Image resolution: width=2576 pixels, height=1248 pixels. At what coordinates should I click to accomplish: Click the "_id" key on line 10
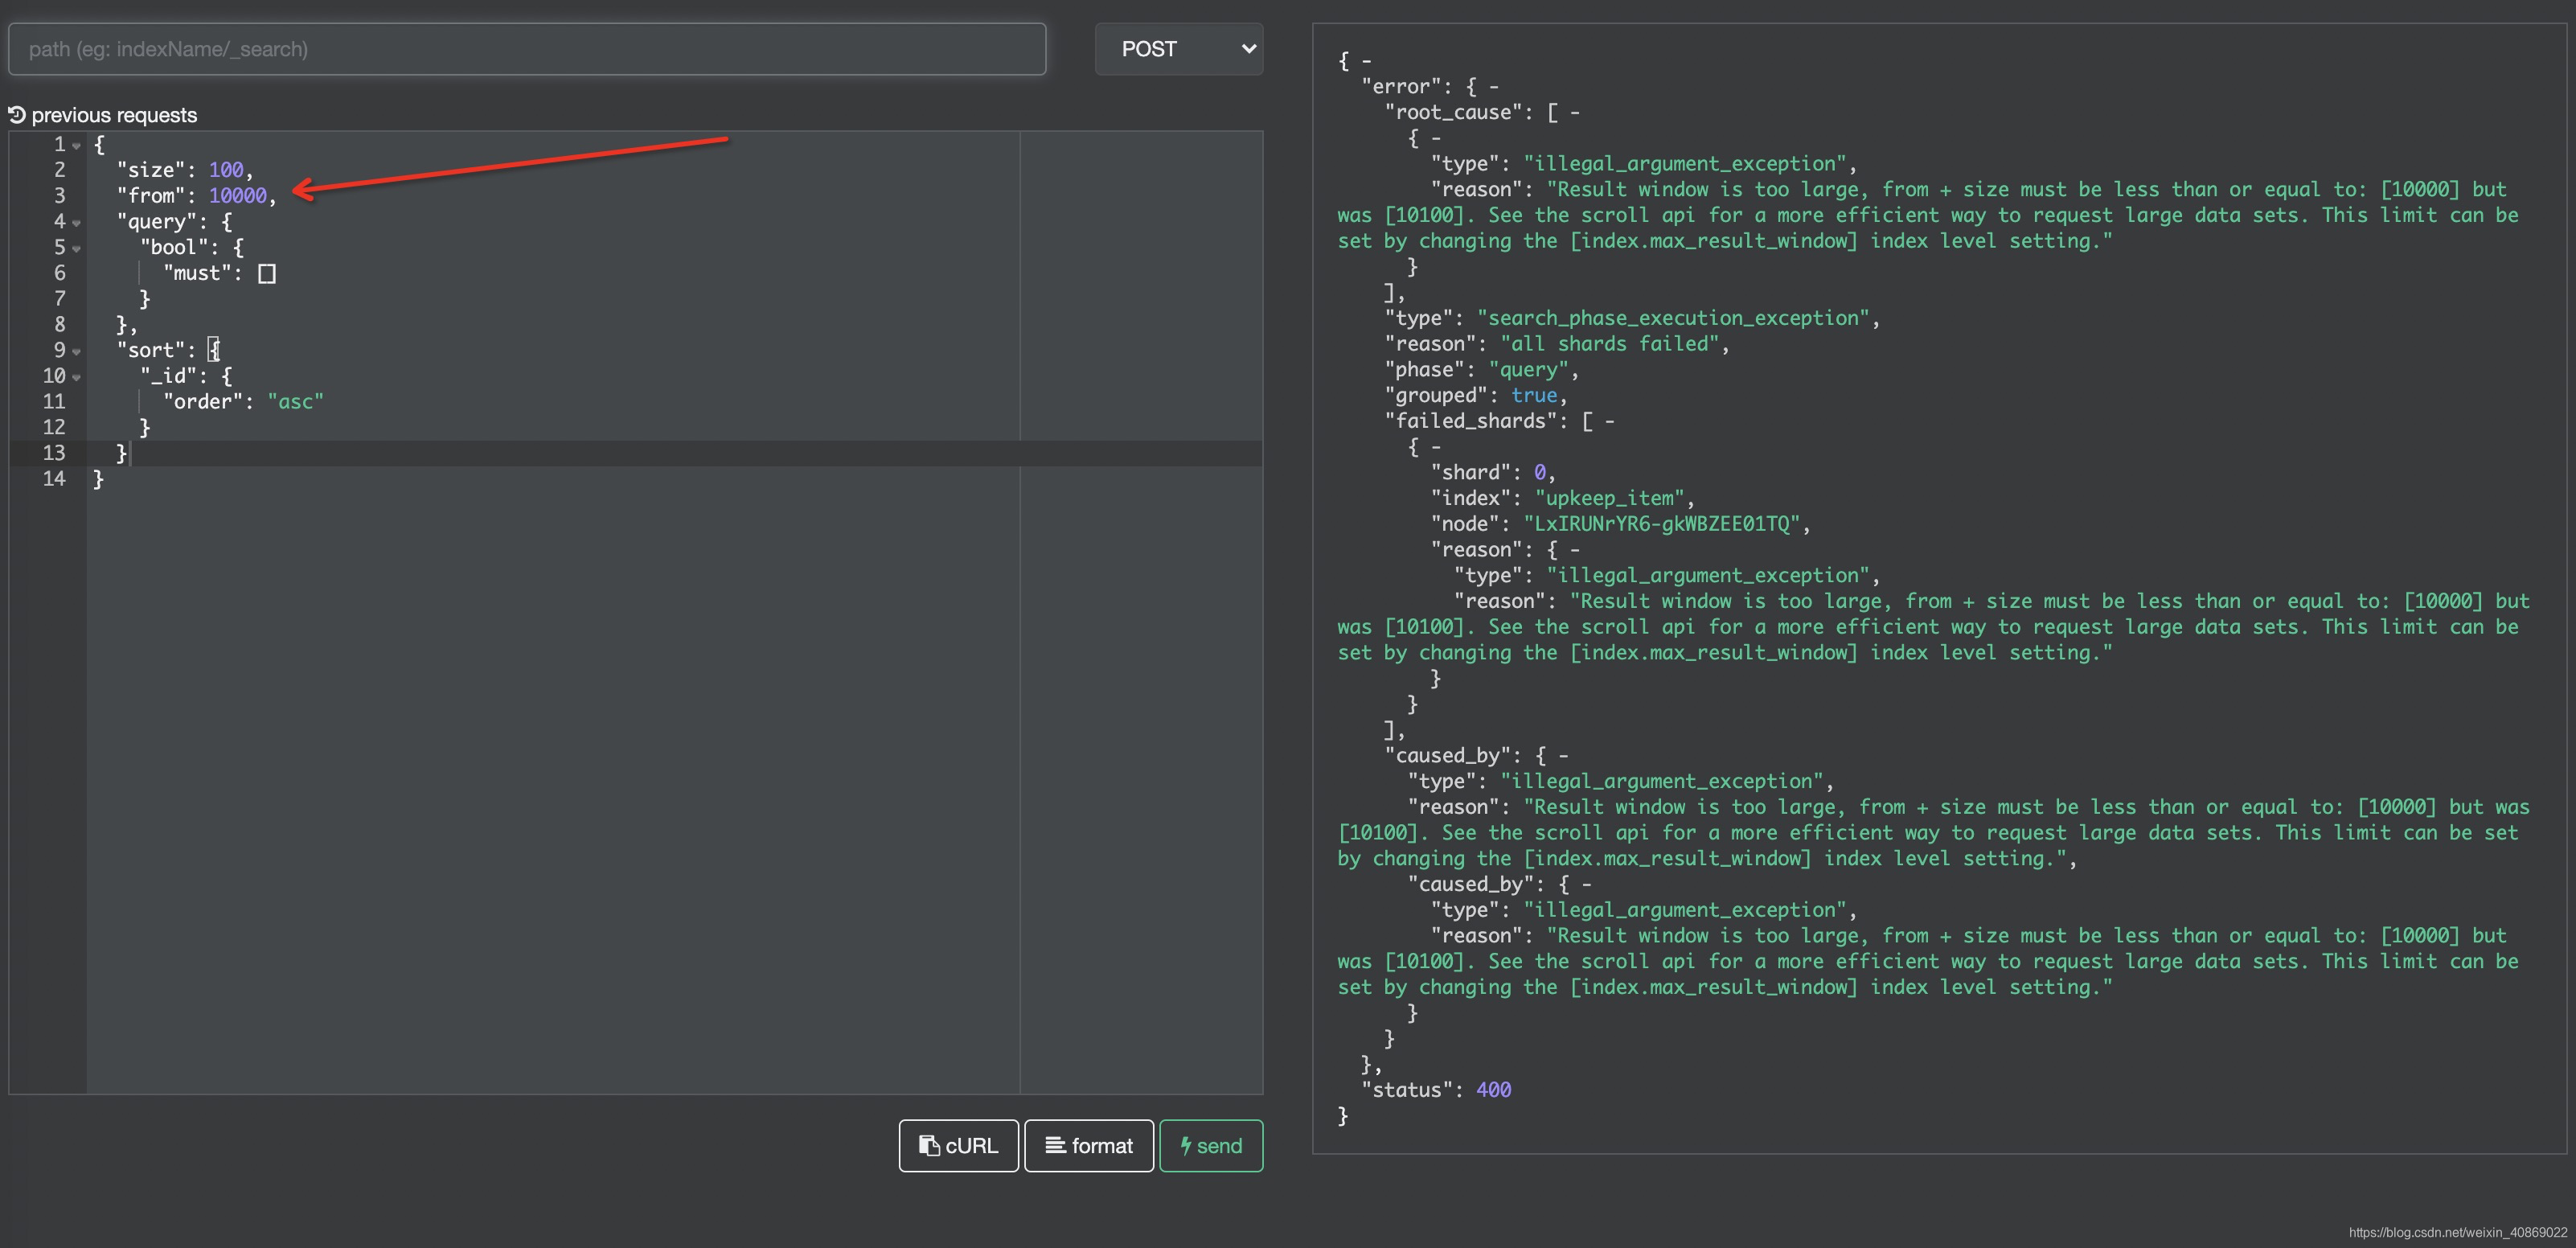pyautogui.click(x=168, y=376)
